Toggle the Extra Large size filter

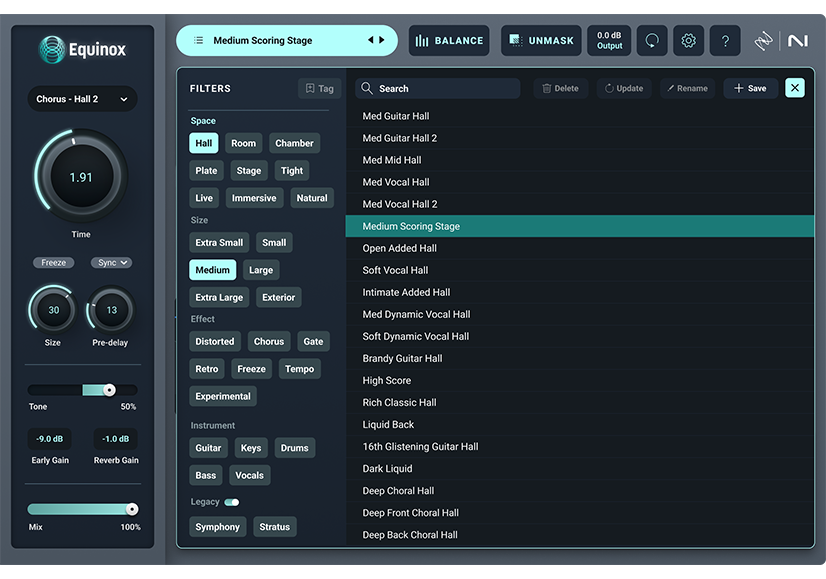(x=219, y=297)
